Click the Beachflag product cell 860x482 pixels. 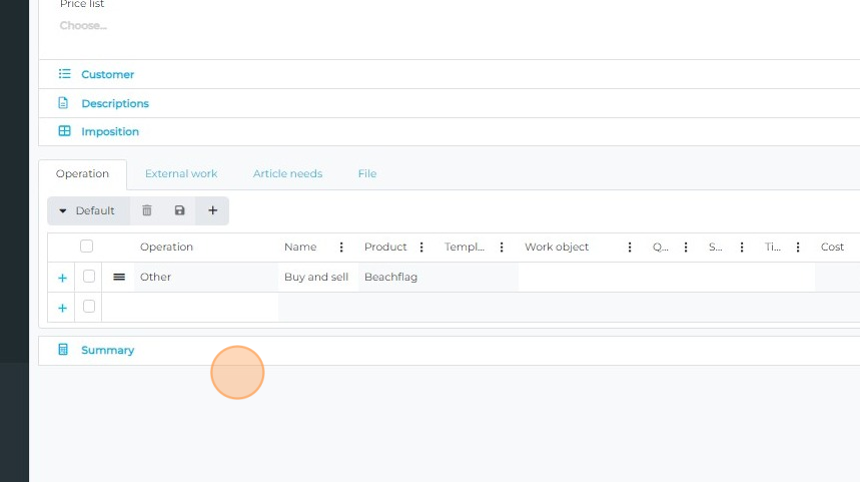point(391,277)
